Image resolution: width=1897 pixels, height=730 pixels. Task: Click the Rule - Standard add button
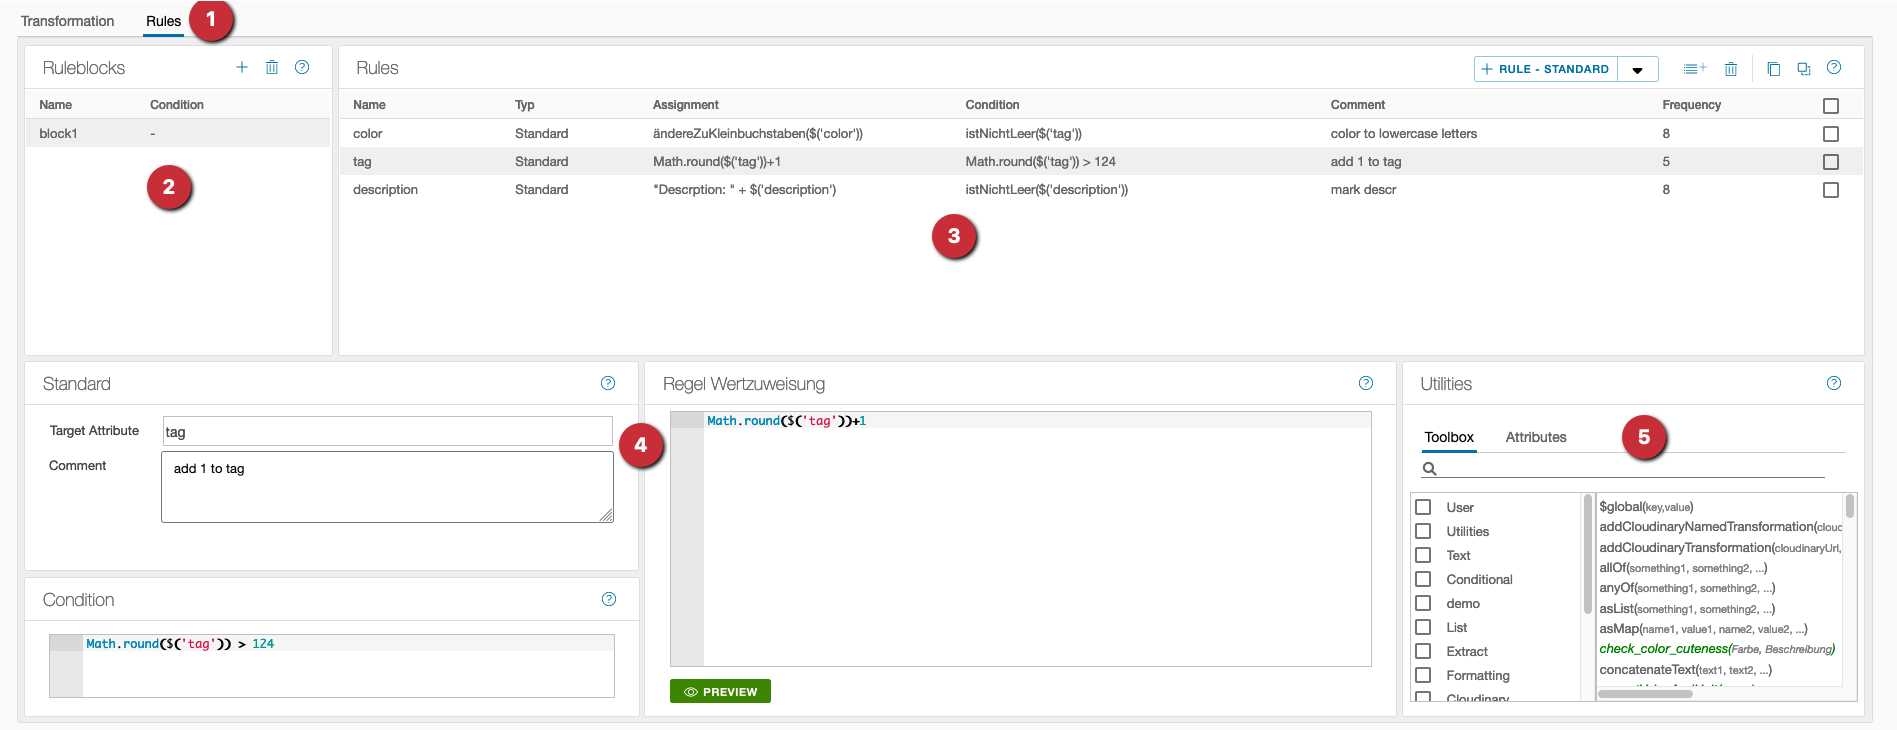tap(1545, 69)
